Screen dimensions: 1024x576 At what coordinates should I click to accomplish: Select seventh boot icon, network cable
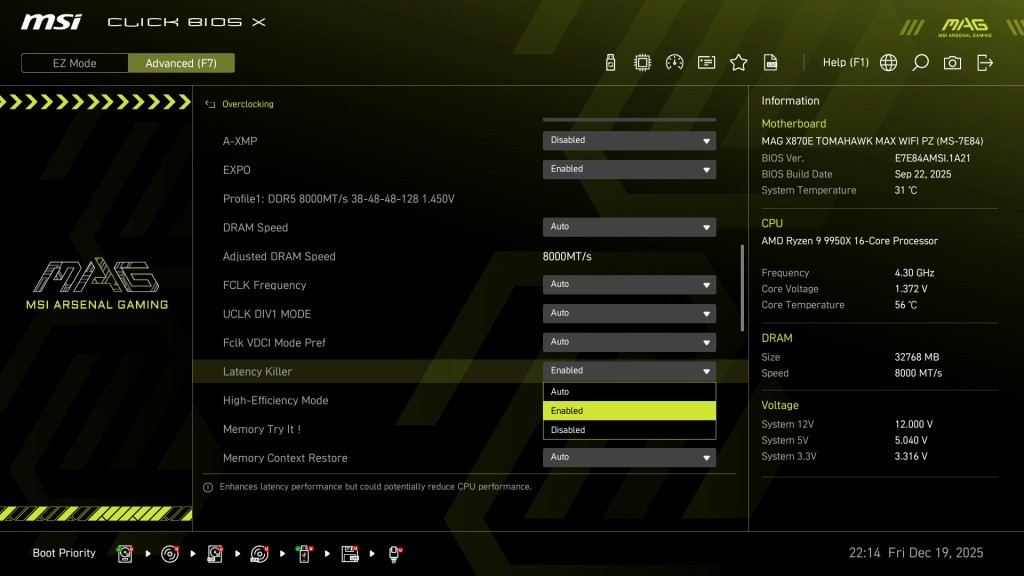point(394,554)
